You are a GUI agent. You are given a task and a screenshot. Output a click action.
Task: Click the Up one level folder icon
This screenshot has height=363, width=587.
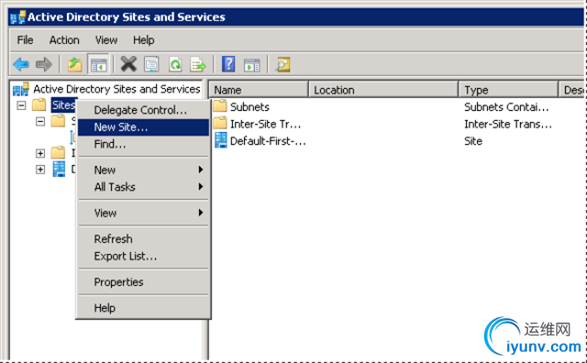[x=75, y=64]
